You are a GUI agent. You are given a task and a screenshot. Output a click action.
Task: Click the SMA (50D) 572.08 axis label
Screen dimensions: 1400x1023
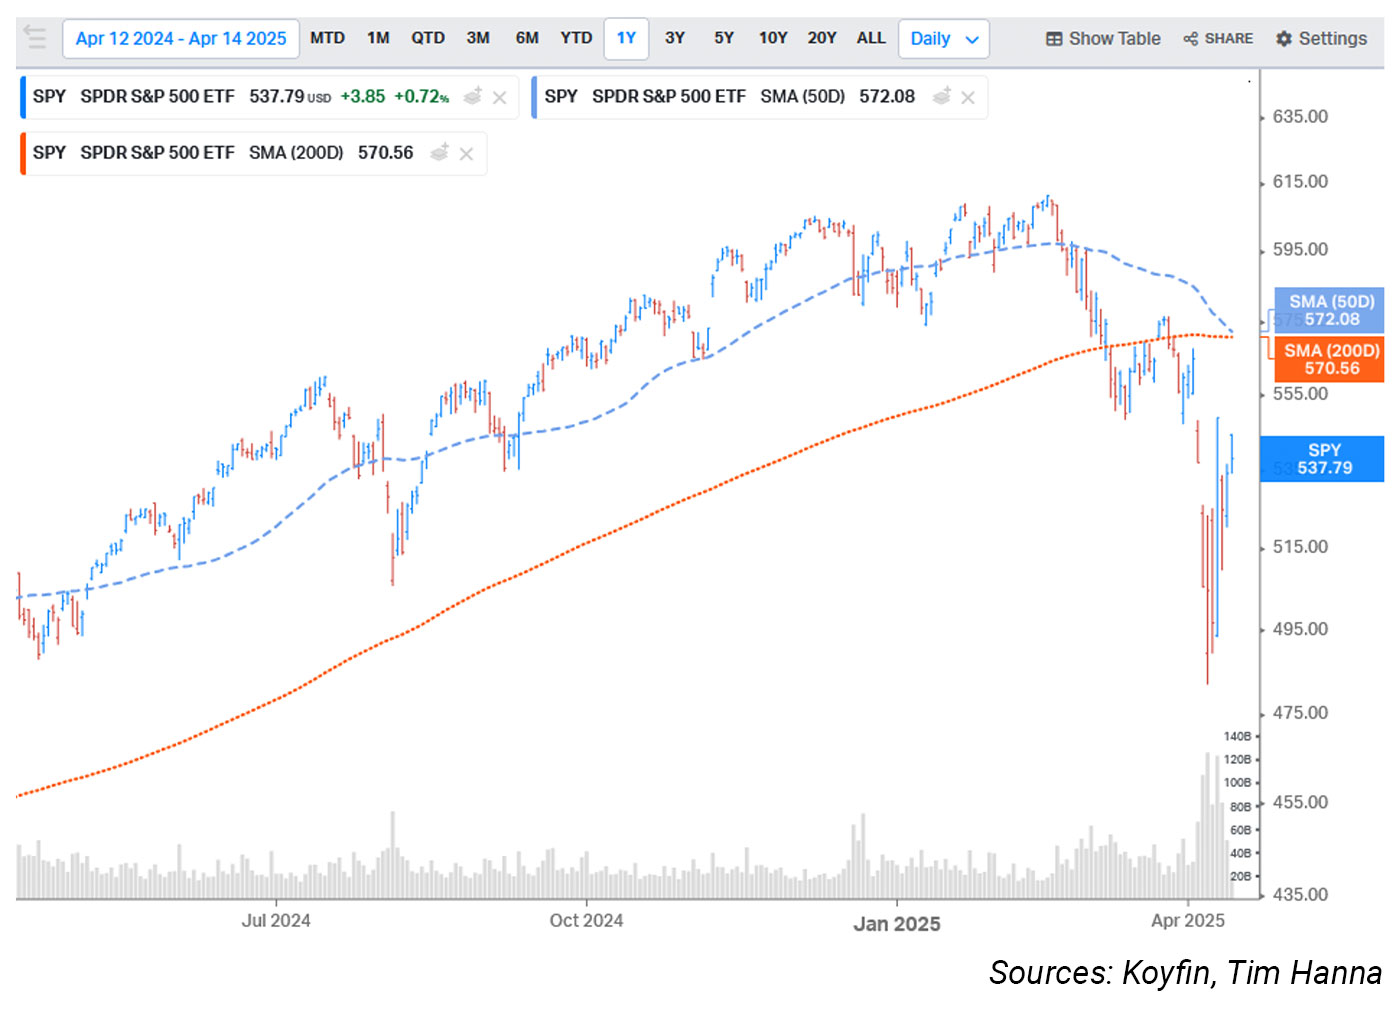(x=1330, y=310)
